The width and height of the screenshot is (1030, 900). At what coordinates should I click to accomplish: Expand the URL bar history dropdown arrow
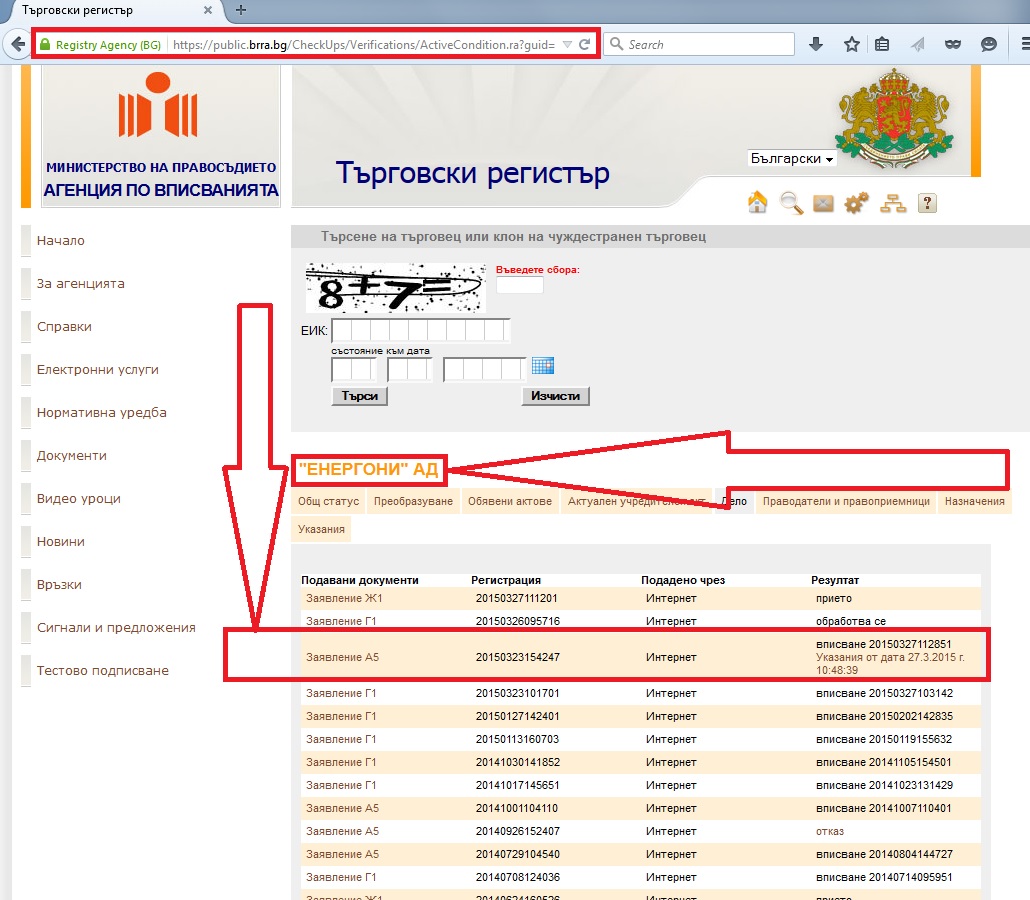566,45
